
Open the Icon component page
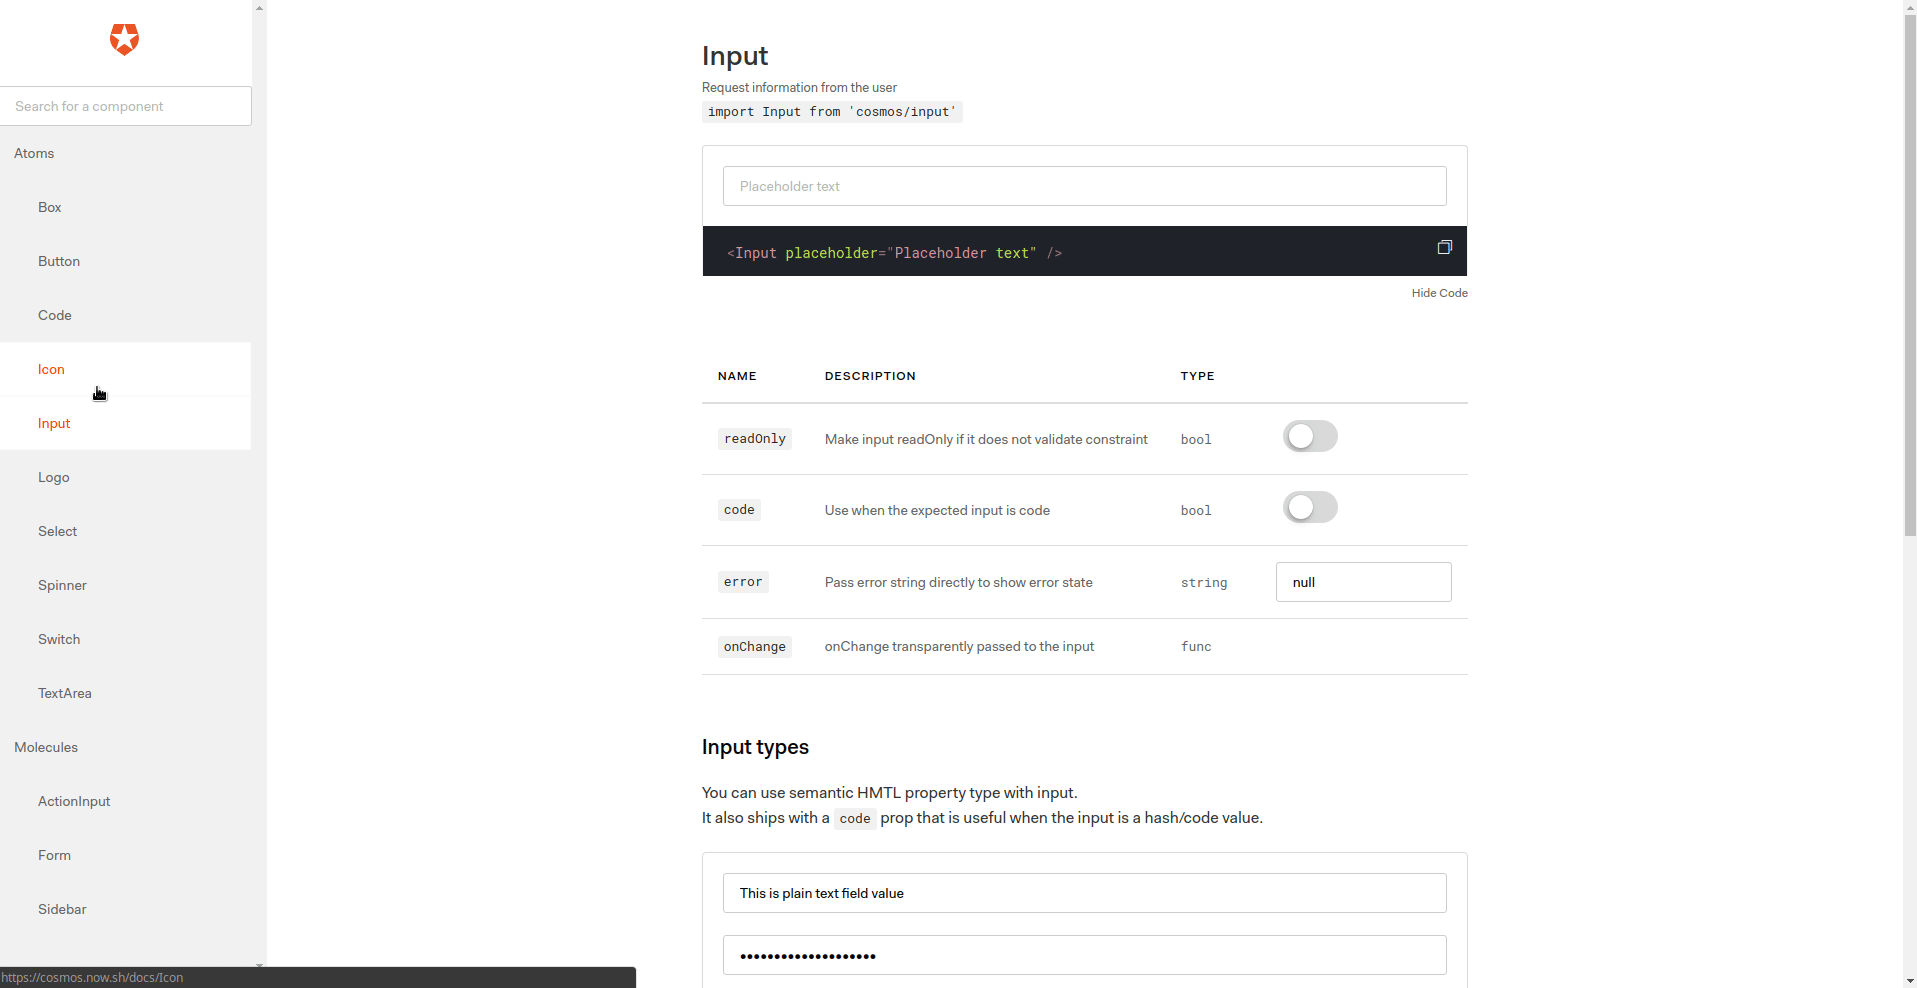click(x=51, y=369)
